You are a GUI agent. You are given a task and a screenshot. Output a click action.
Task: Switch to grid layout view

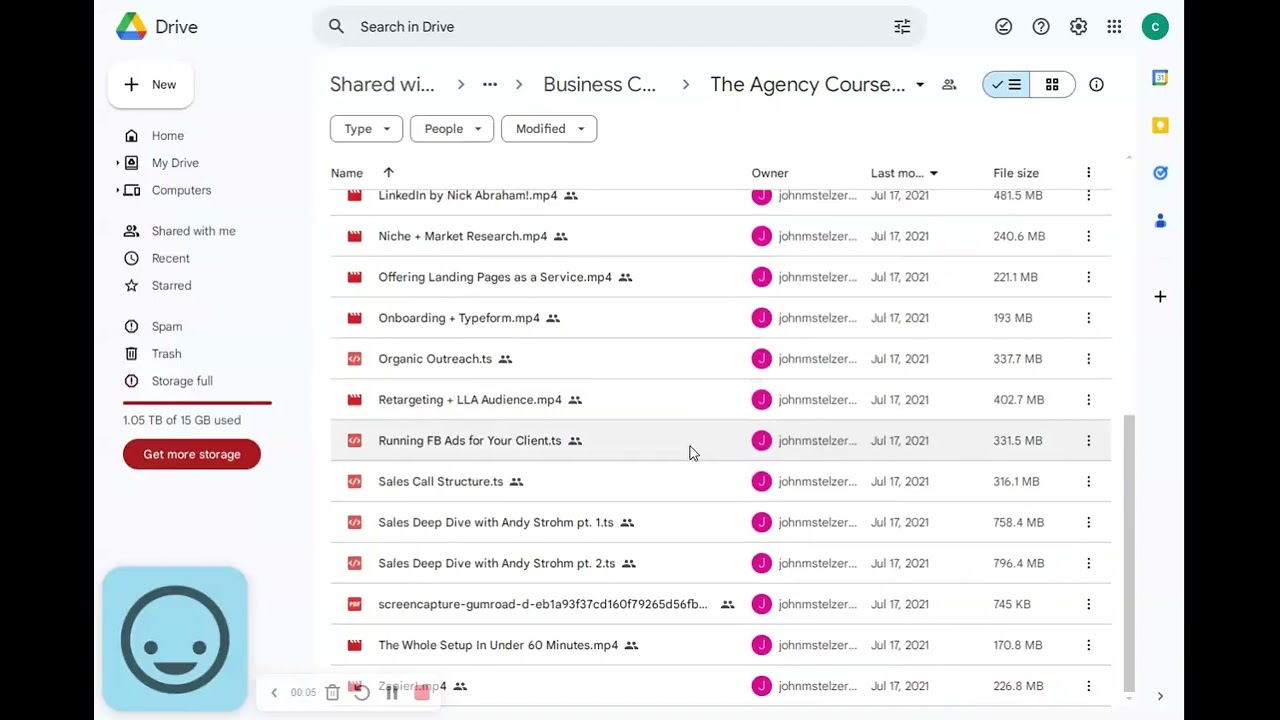[x=1052, y=85]
